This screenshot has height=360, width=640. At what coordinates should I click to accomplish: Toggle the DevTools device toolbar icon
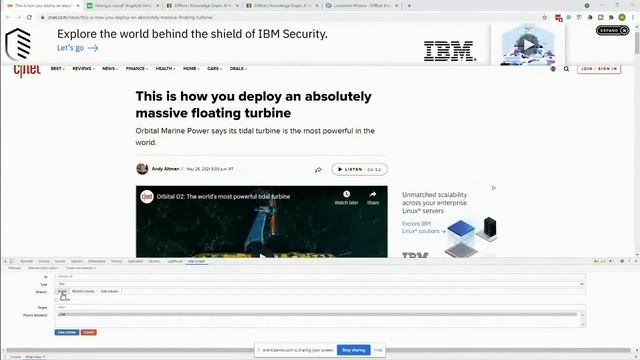(x=12, y=261)
